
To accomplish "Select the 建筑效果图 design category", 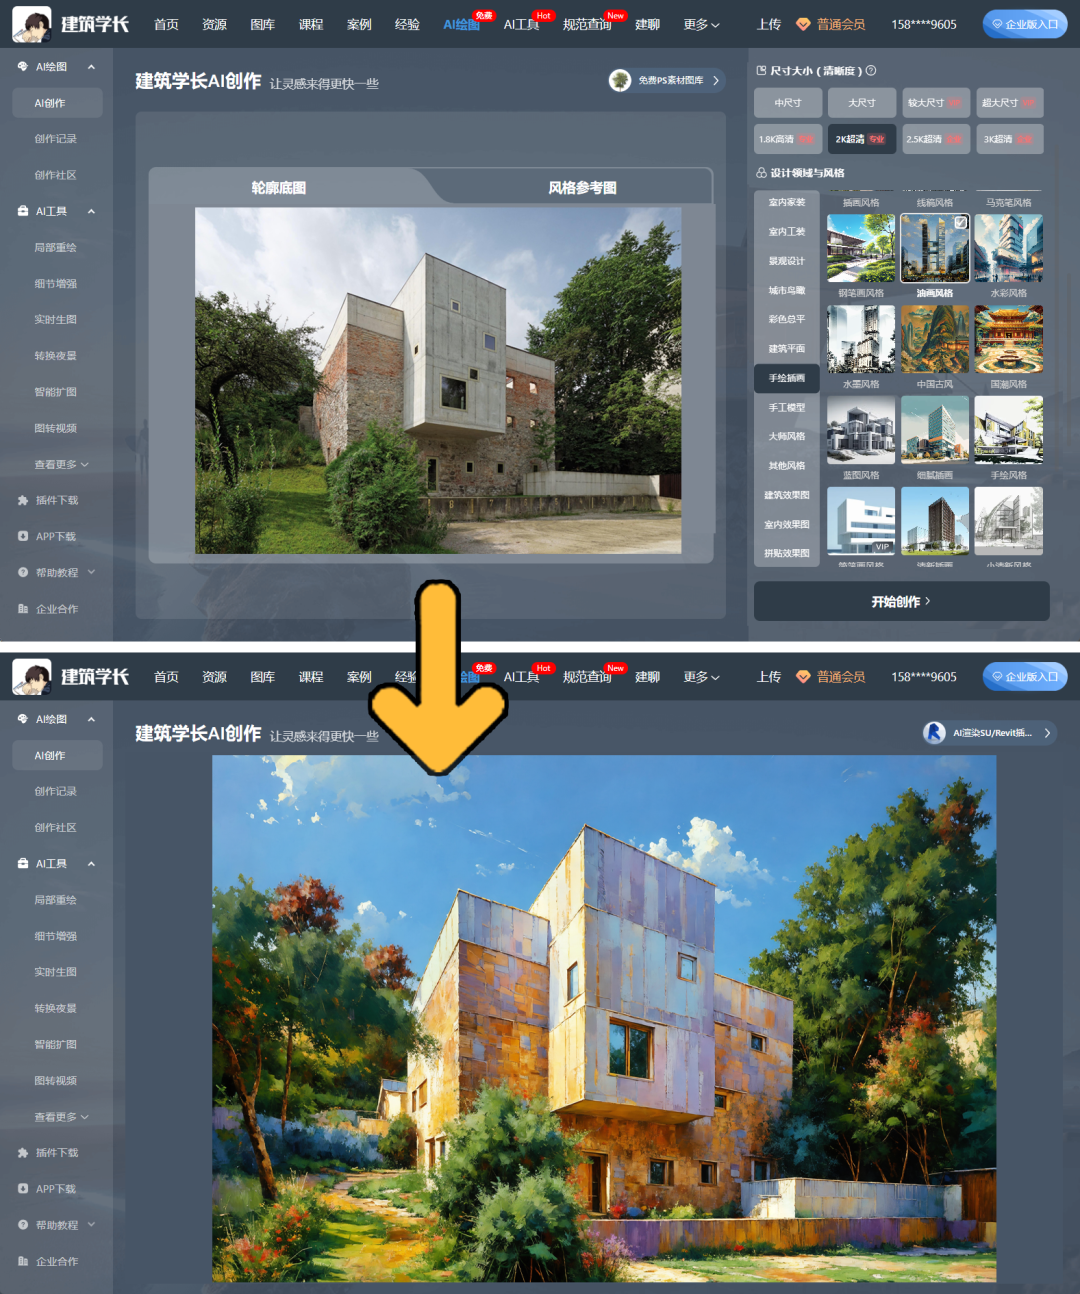I will click(787, 495).
